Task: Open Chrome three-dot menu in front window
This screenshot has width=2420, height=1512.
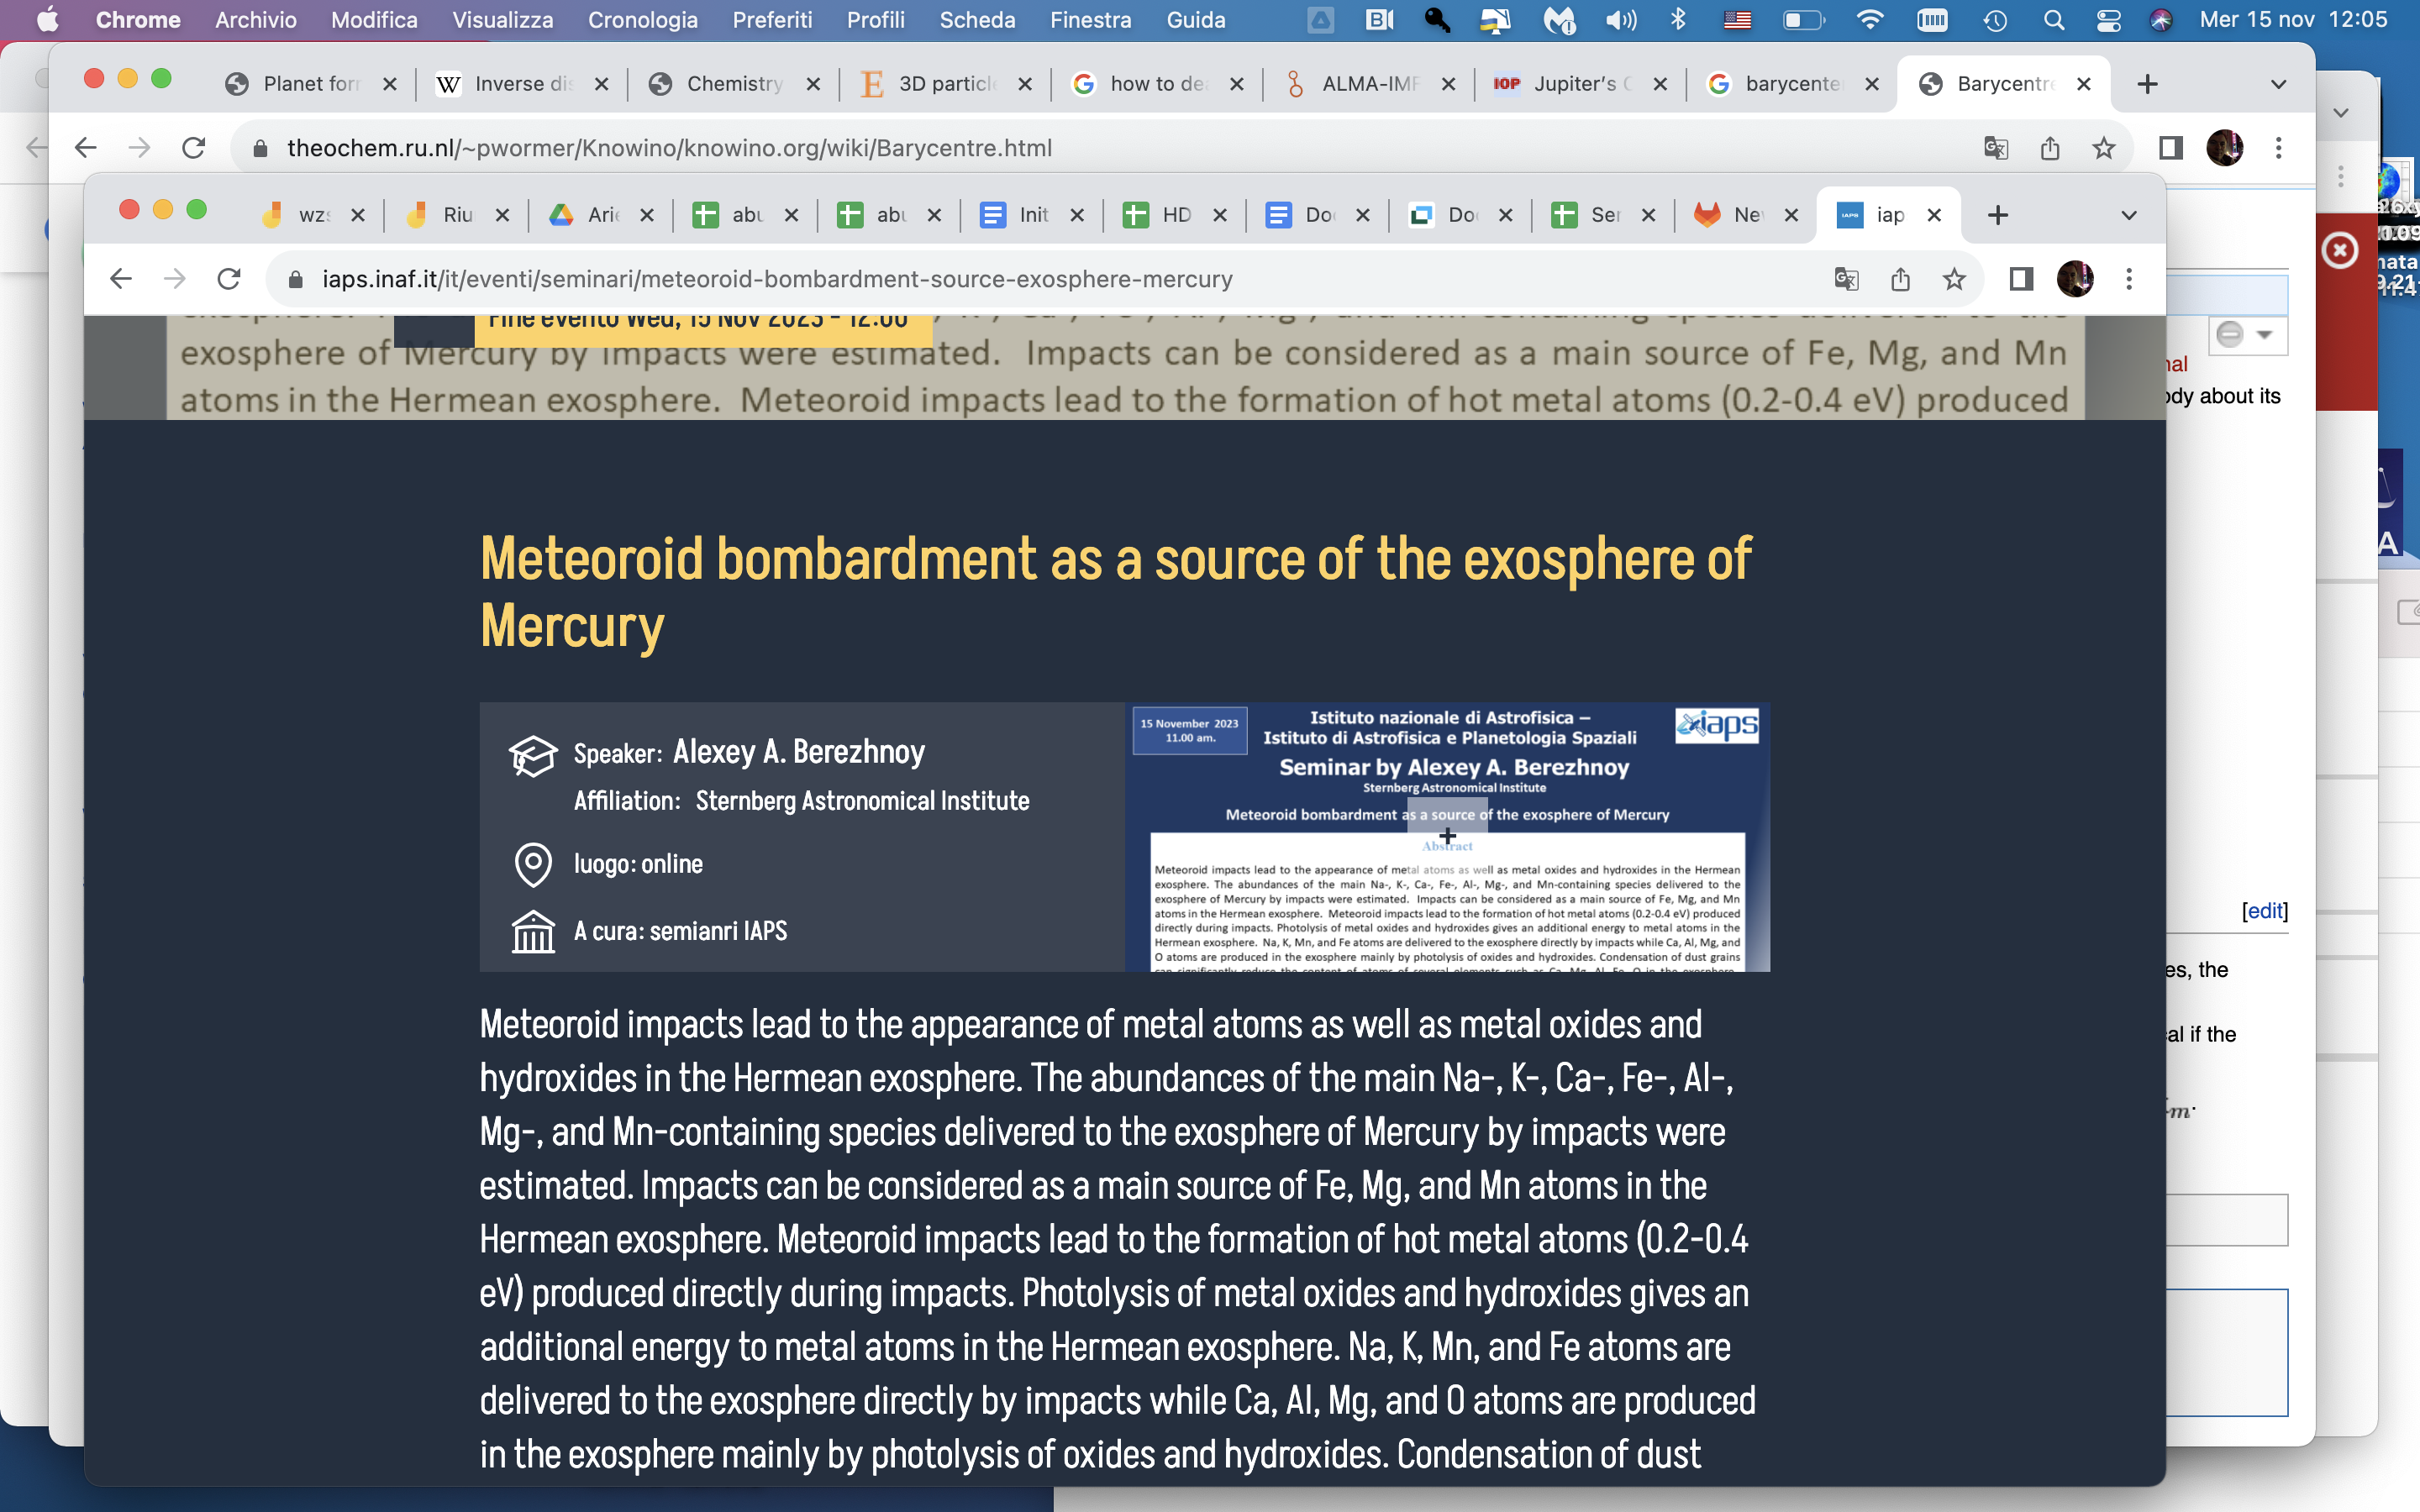Action: (x=2129, y=279)
